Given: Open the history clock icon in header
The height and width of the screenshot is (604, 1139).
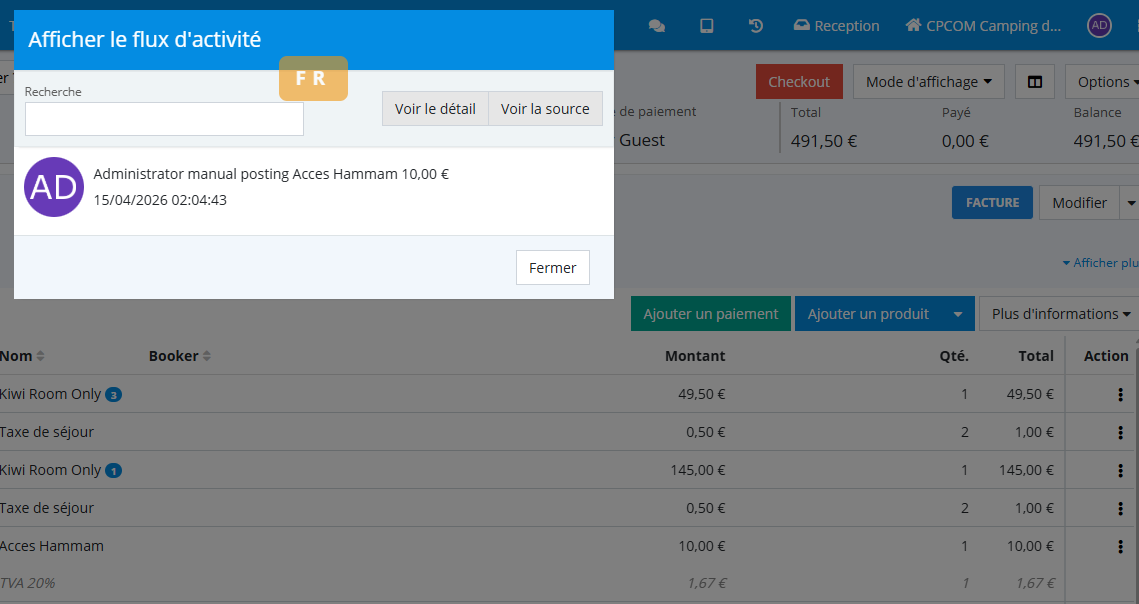Looking at the screenshot, I should [x=757, y=26].
